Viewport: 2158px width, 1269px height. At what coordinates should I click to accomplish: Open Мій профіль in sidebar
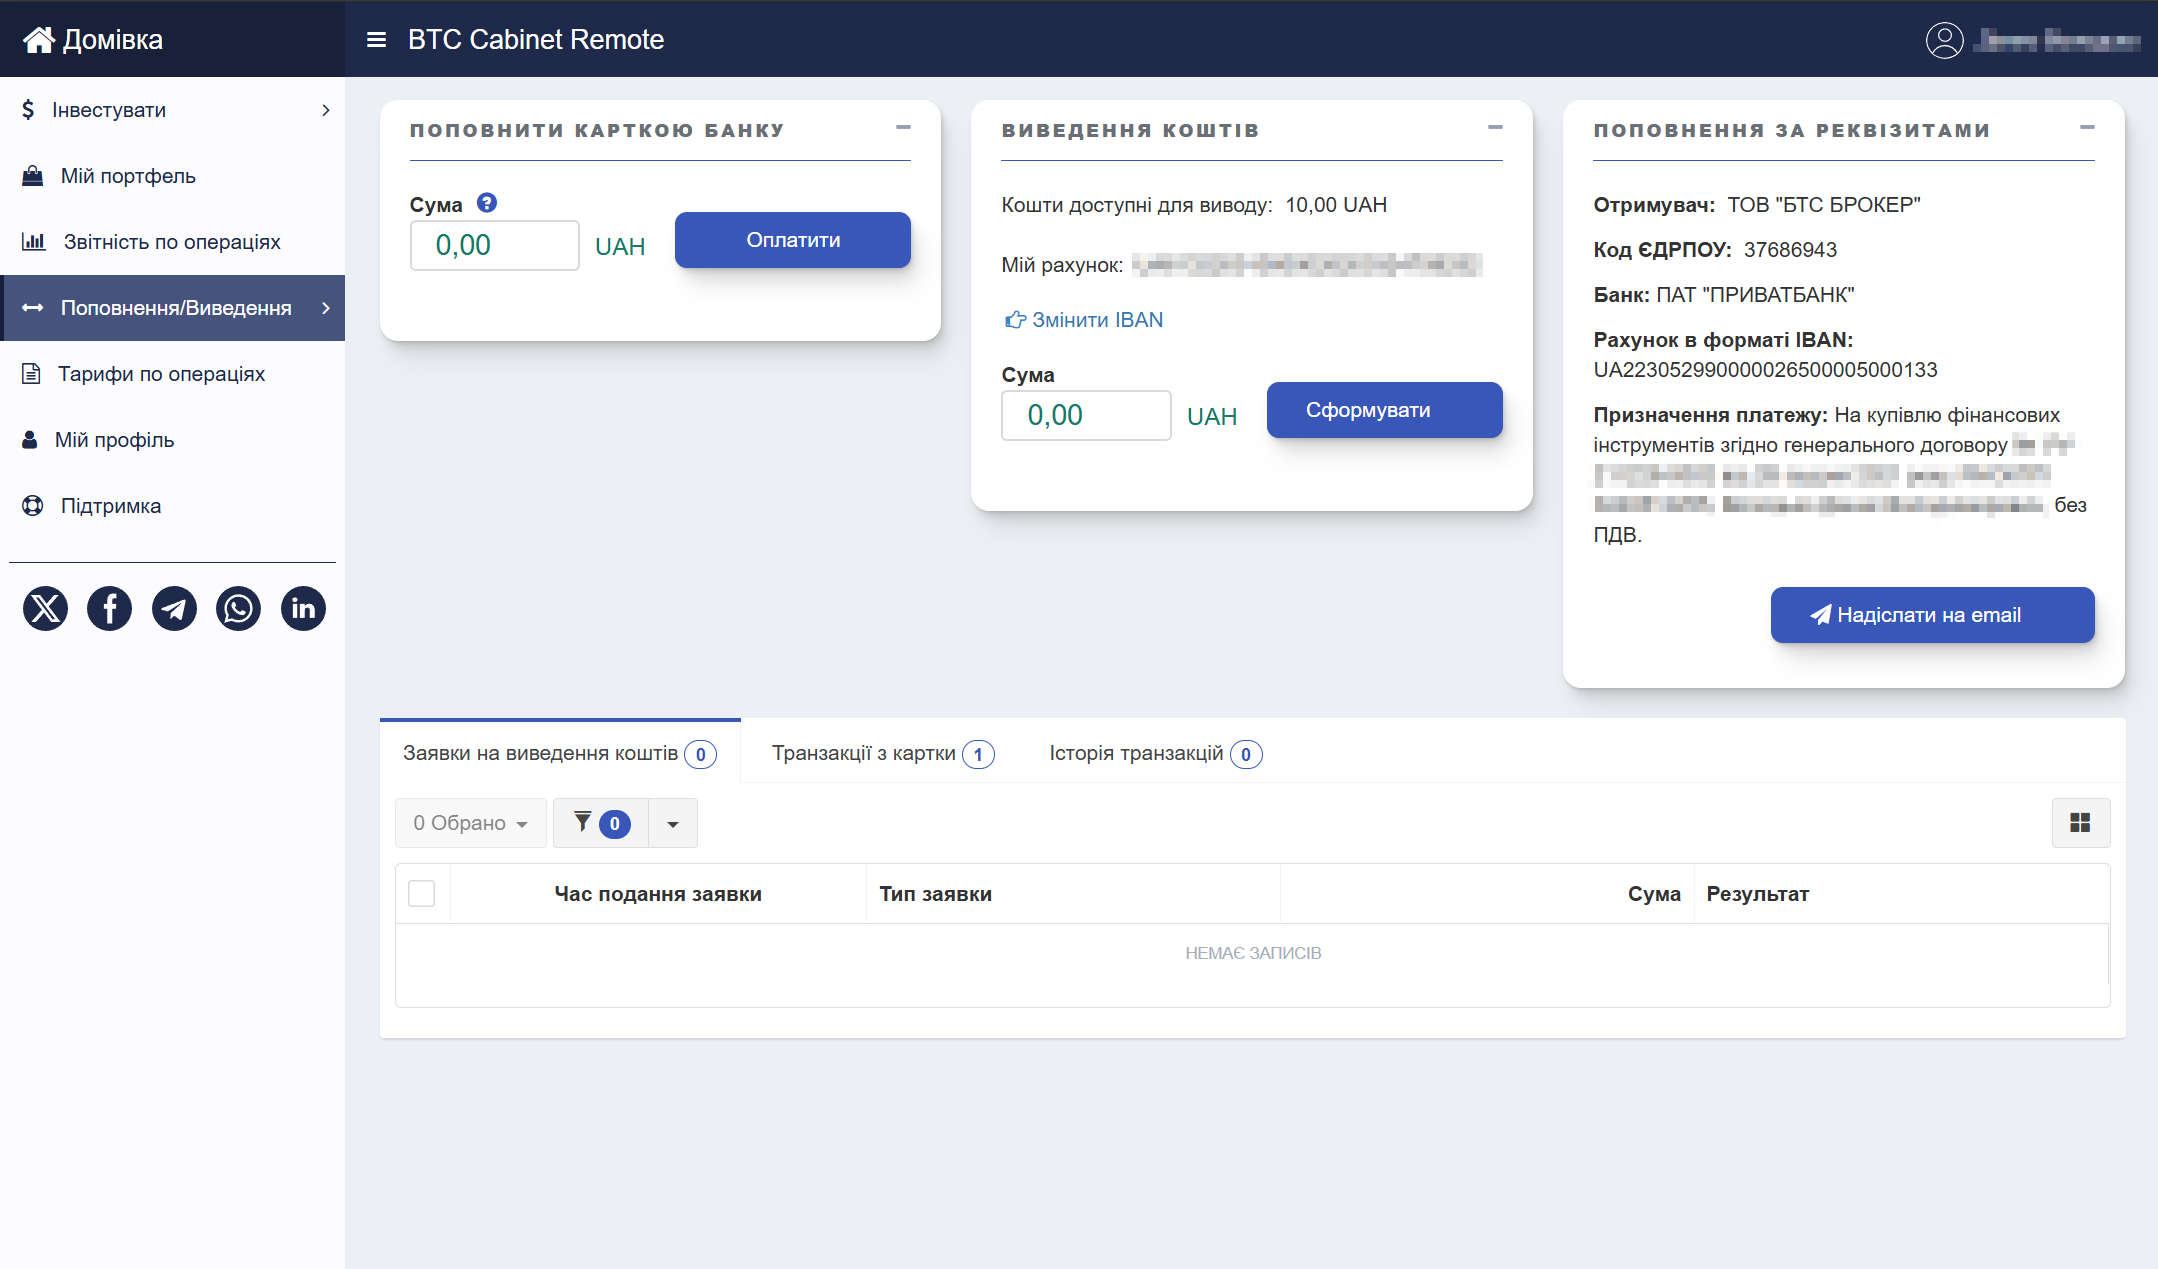[x=172, y=440]
